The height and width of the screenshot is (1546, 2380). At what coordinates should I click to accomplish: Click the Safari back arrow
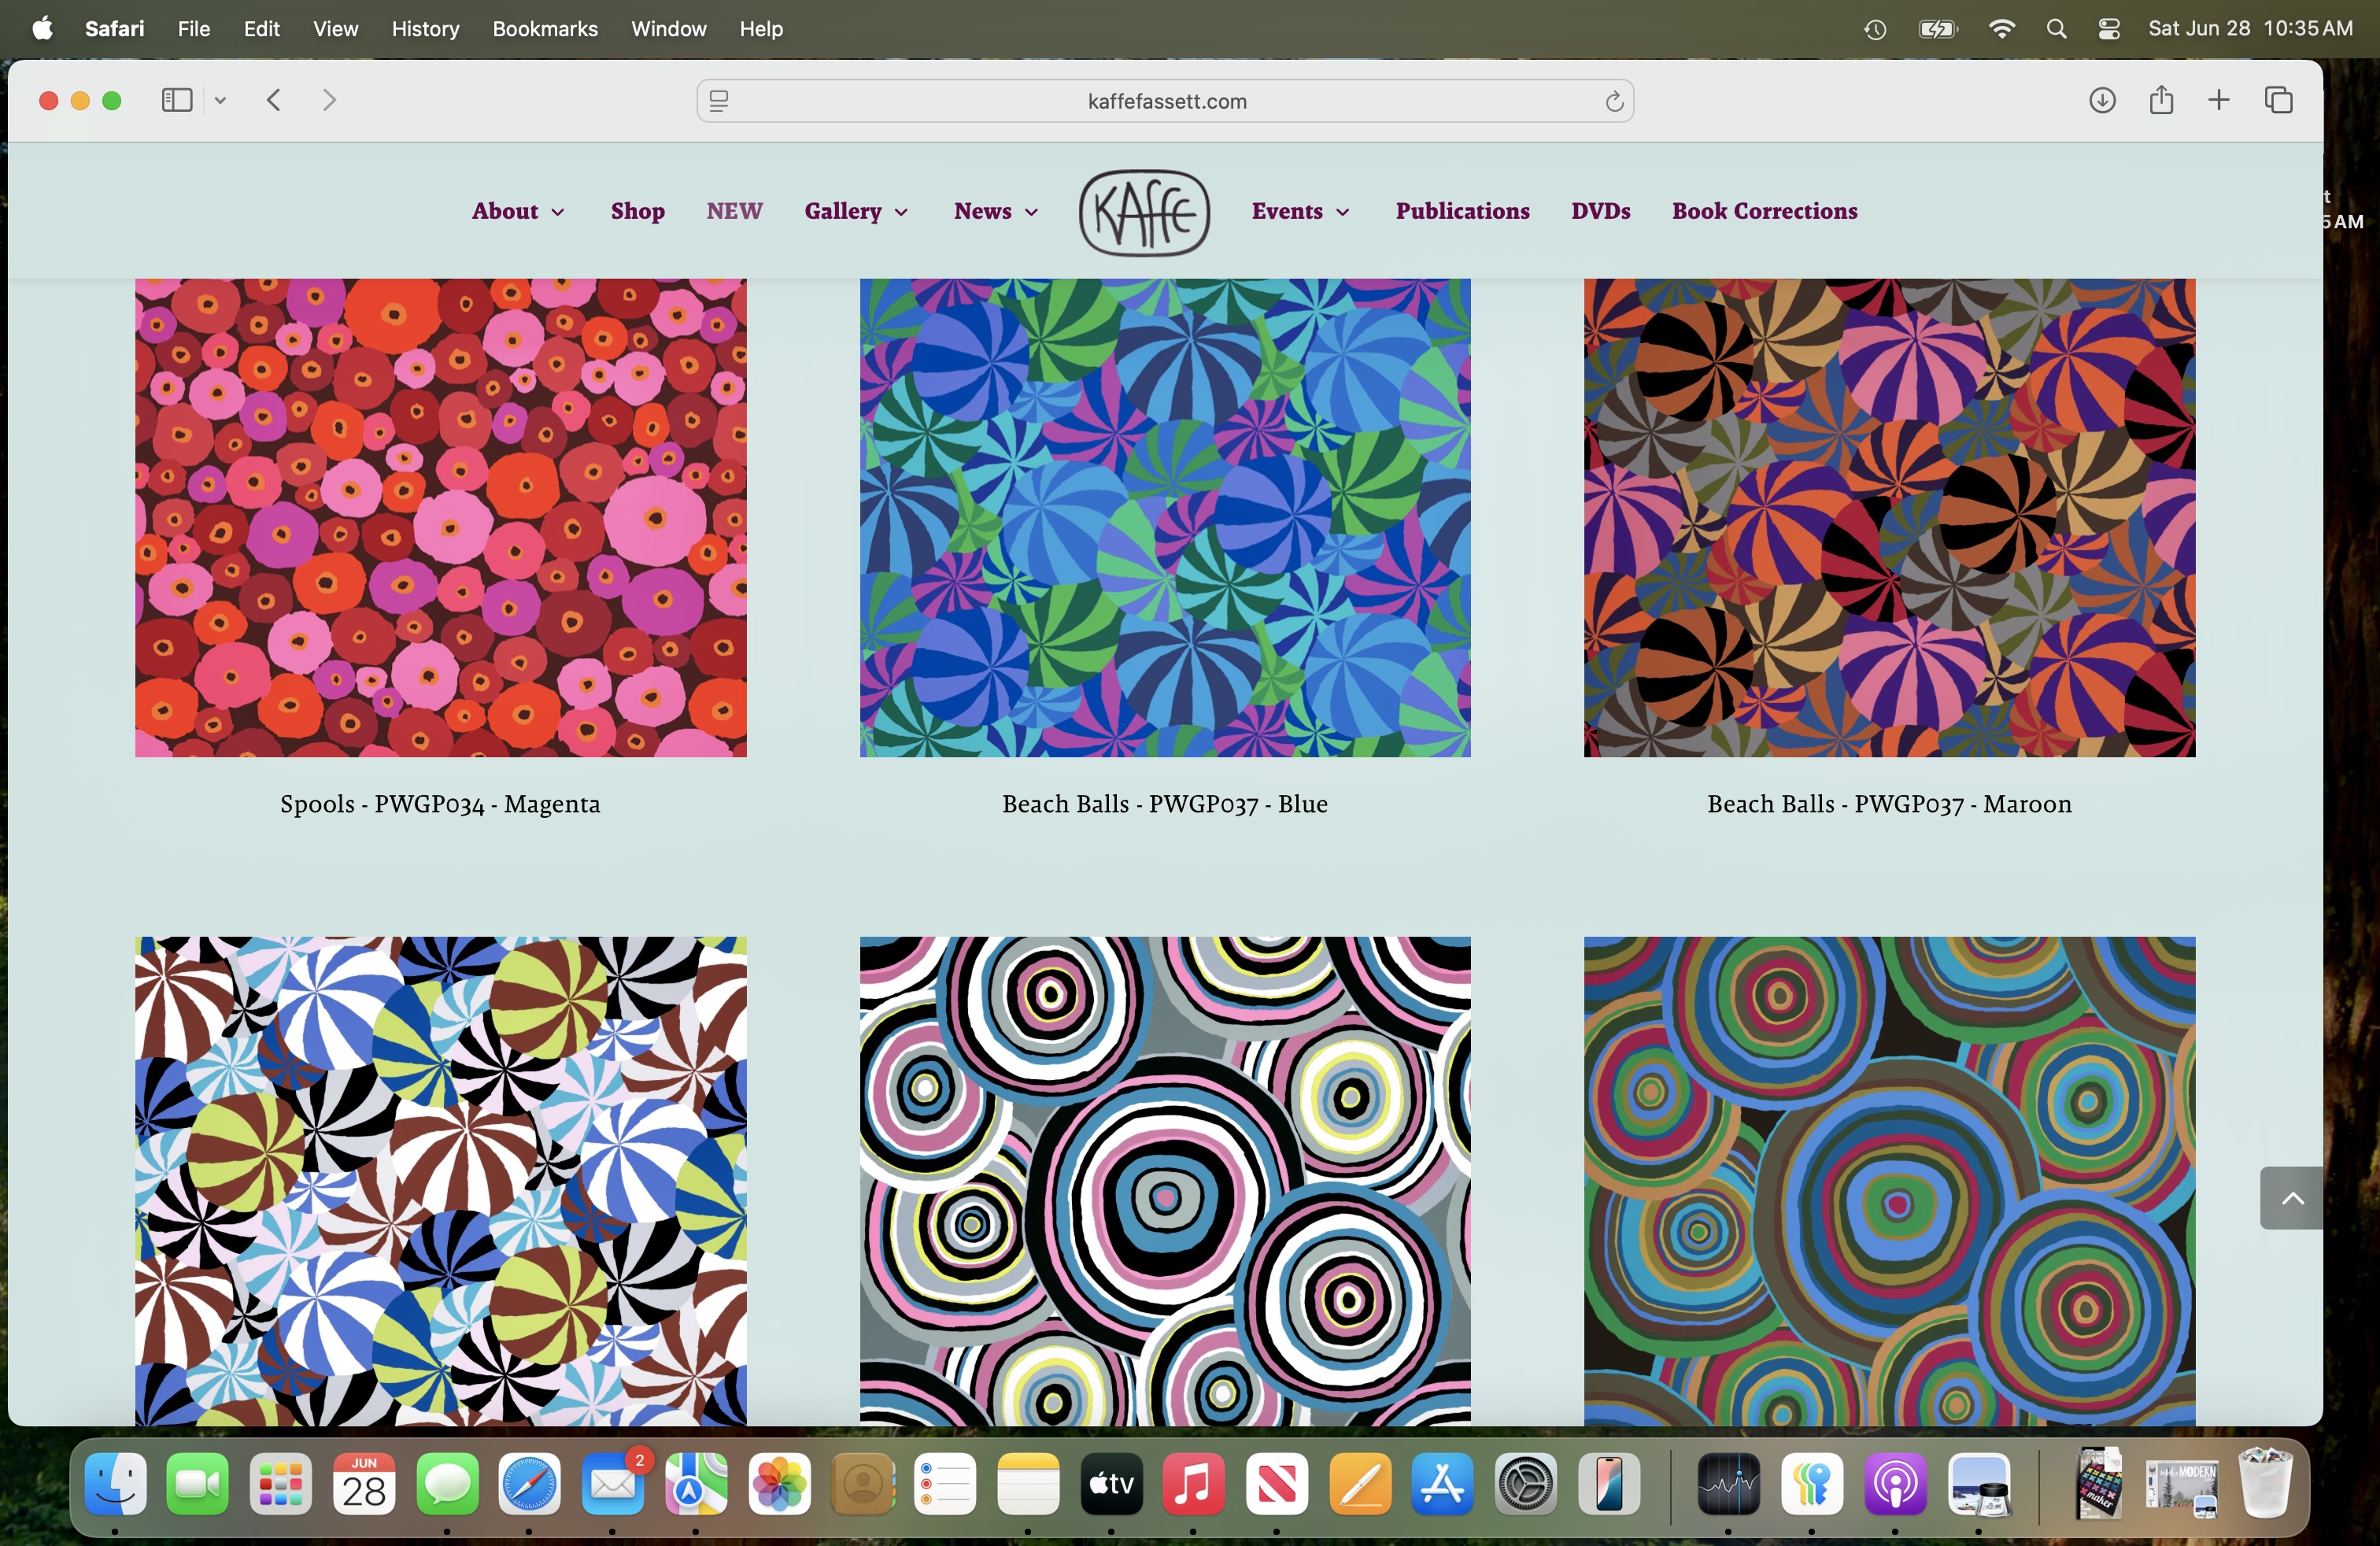(x=274, y=100)
